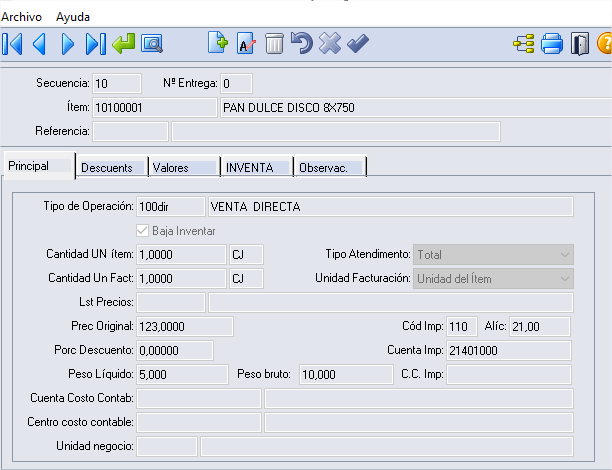Open the Ayuda menu

73,17
